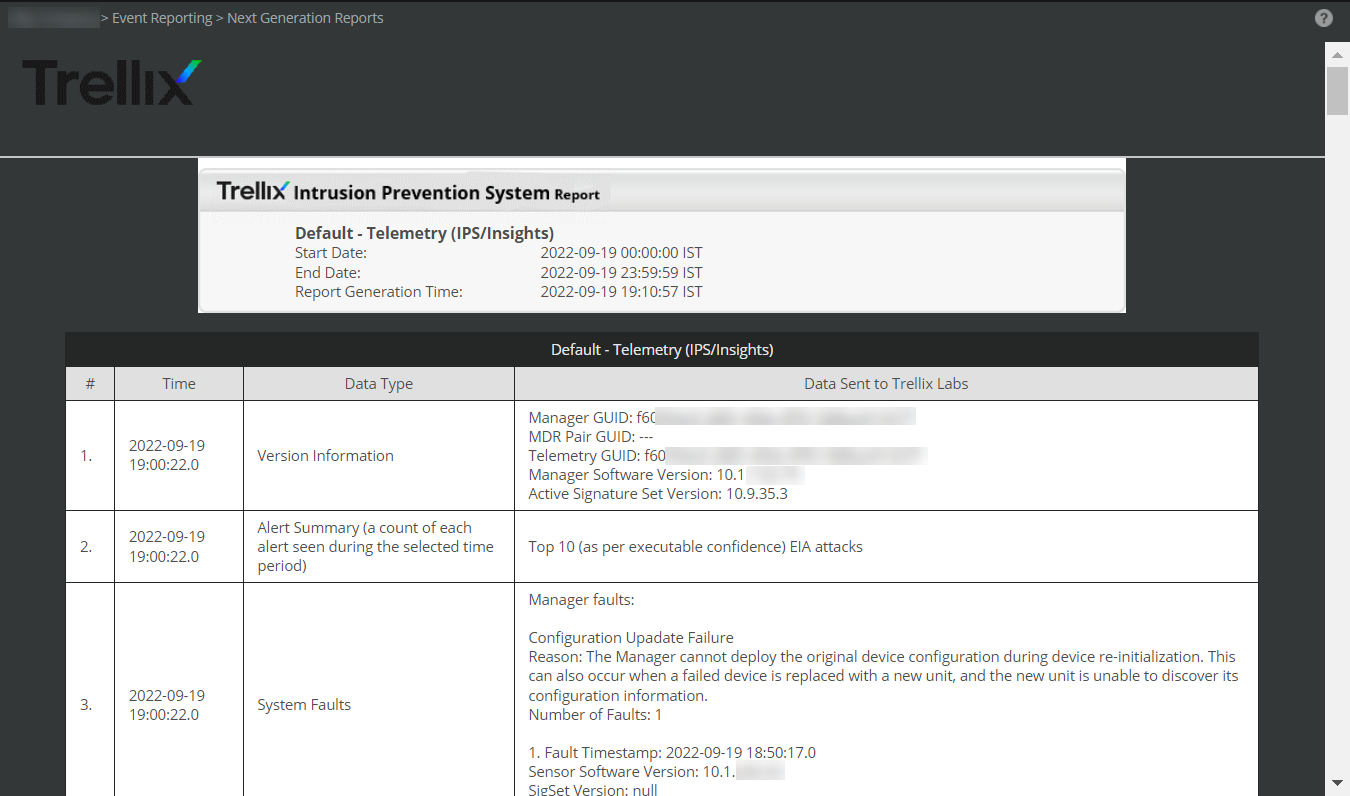1350x796 pixels.
Task: Click the 'Manager faults:' text
Action: tap(582, 600)
